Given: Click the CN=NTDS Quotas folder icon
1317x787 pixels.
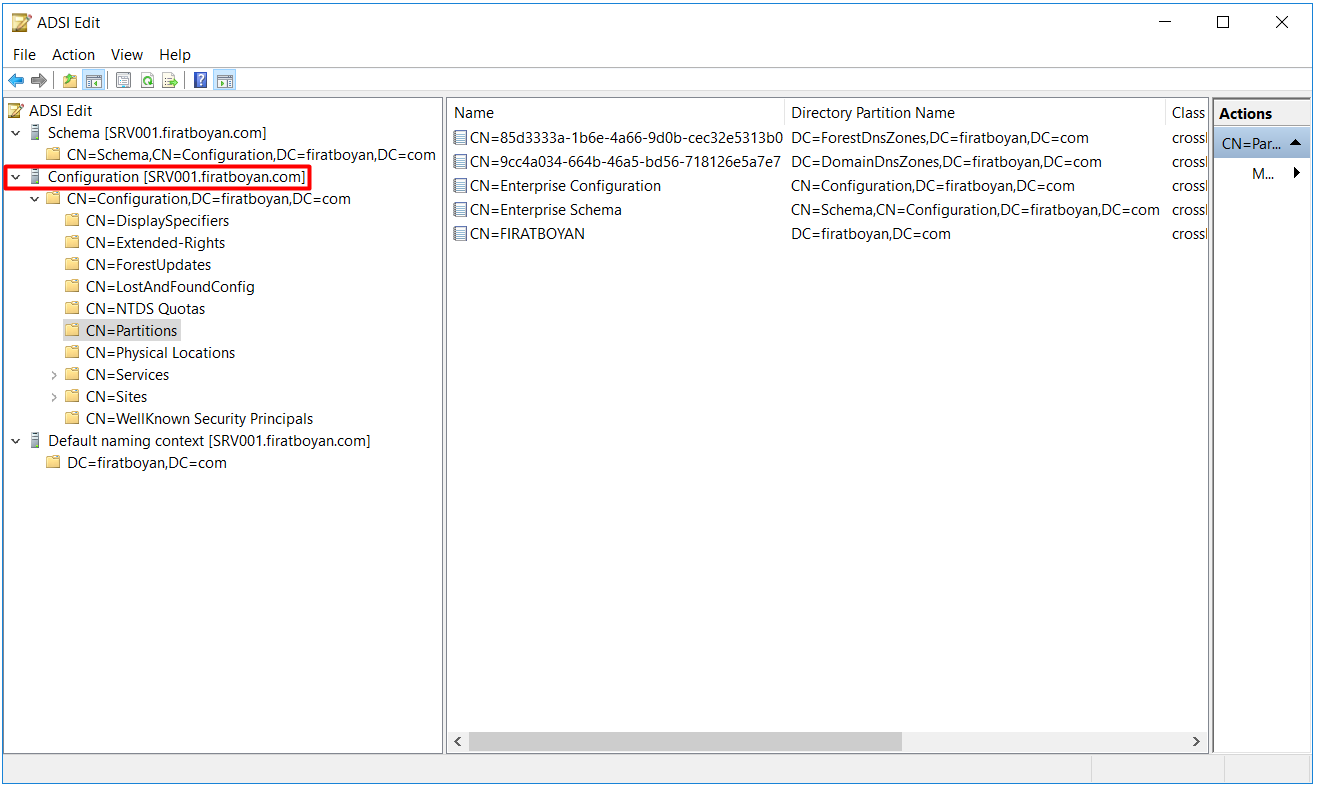Looking at the screenshot, I should pos(72,309).
